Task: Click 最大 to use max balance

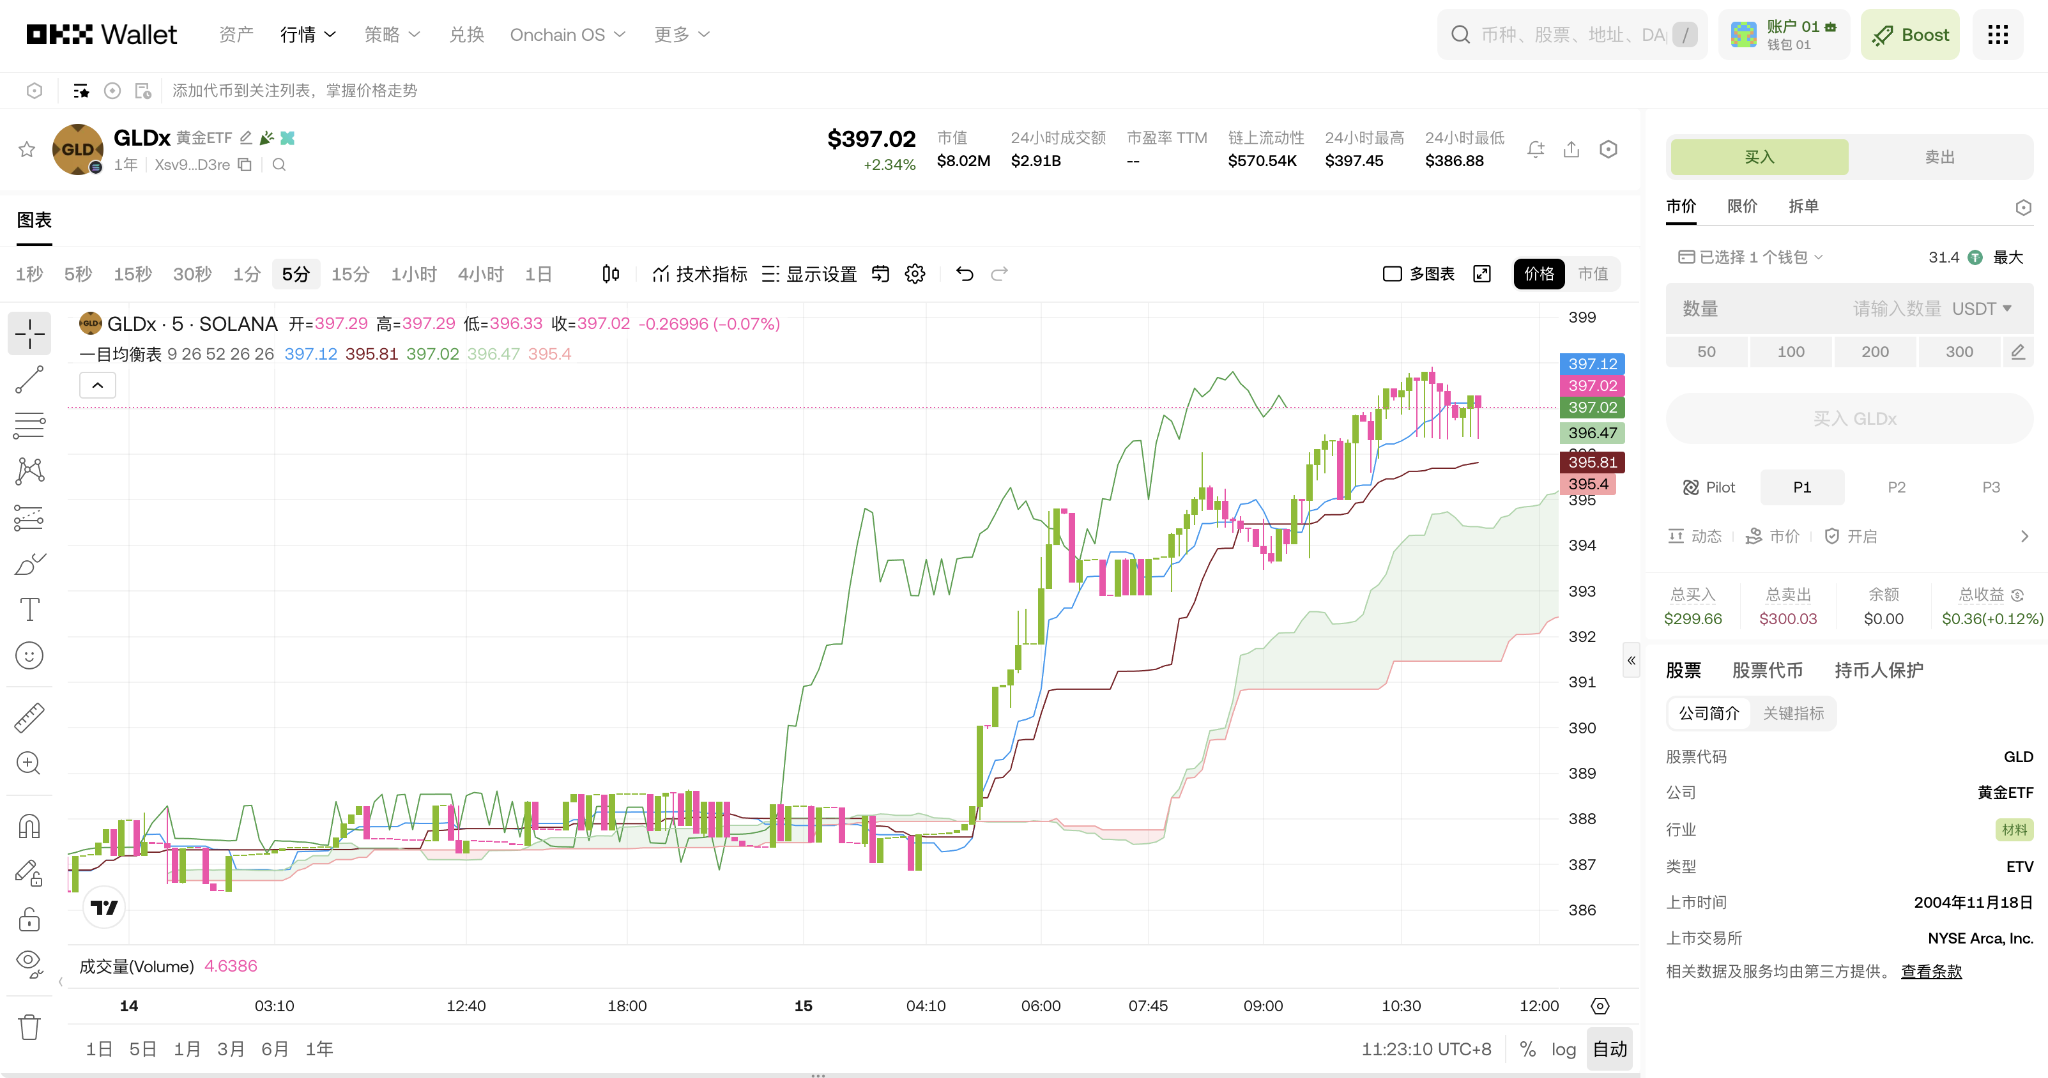Action: click(x=2008, y=257)
